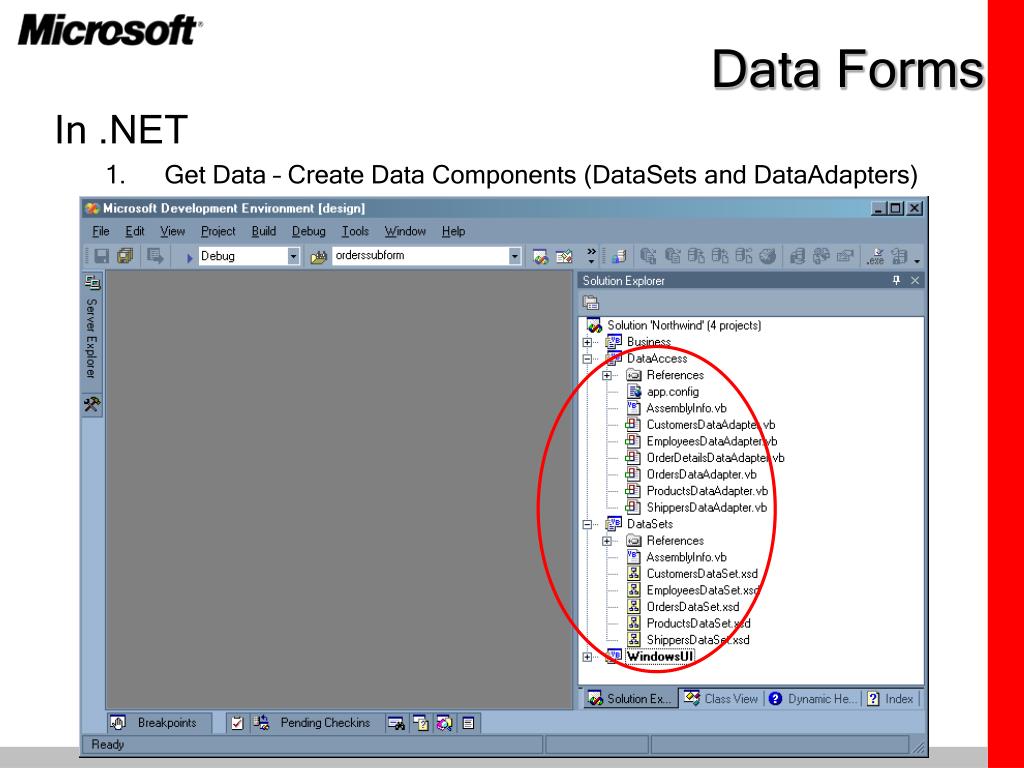Screen dimensions: 1024x768
Task: Click the folder icon of DataSets References
Action: coord(633,541)
